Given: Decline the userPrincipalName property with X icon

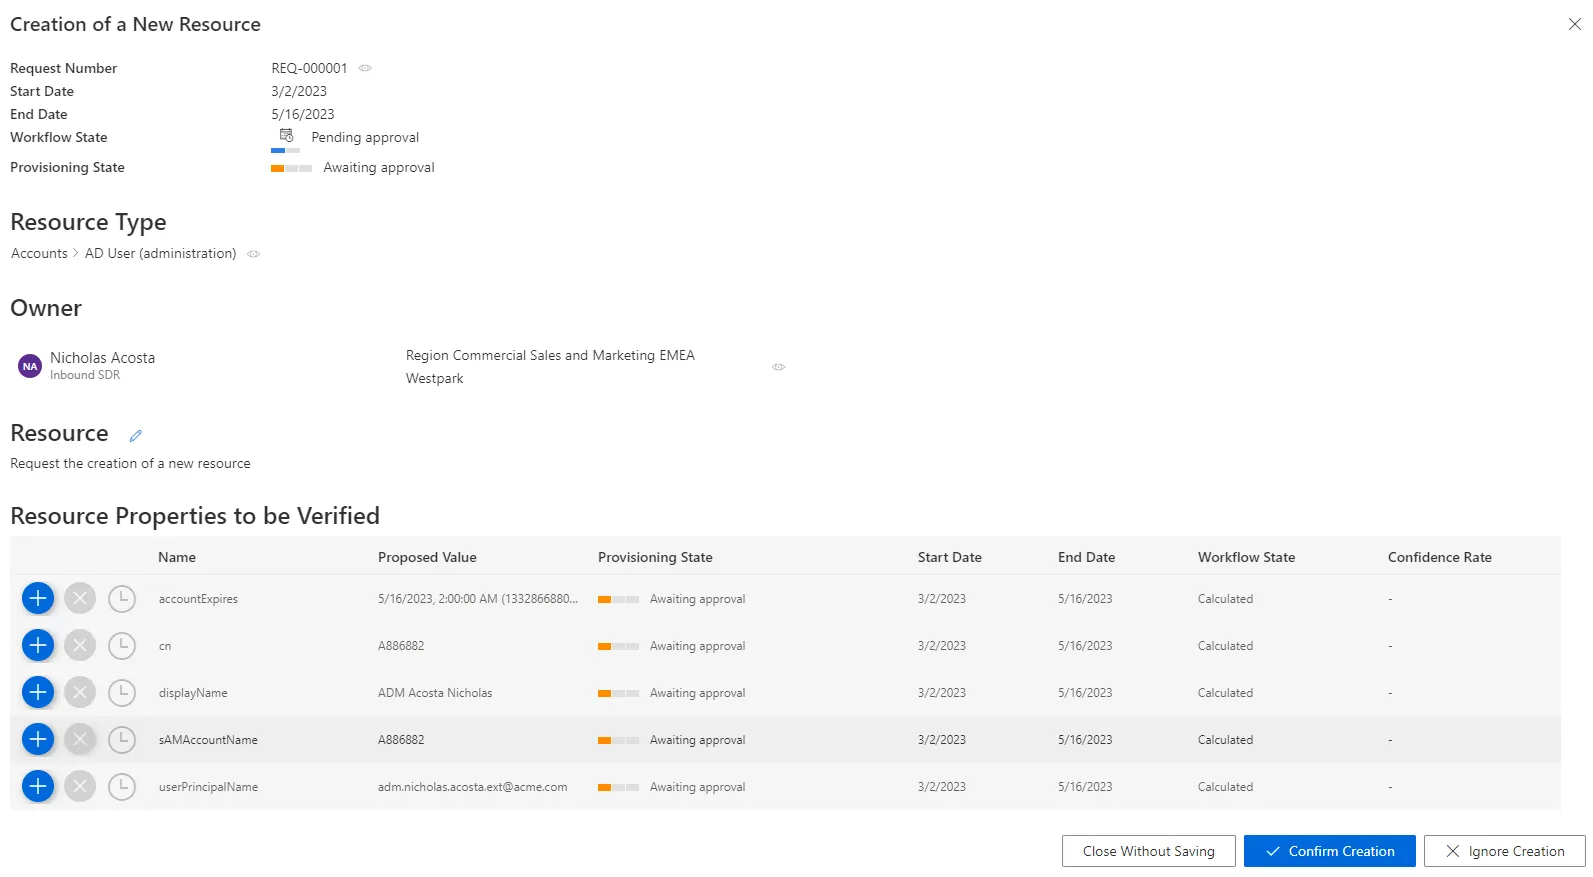Looking at the screenshot, I should tap(80, 786).
